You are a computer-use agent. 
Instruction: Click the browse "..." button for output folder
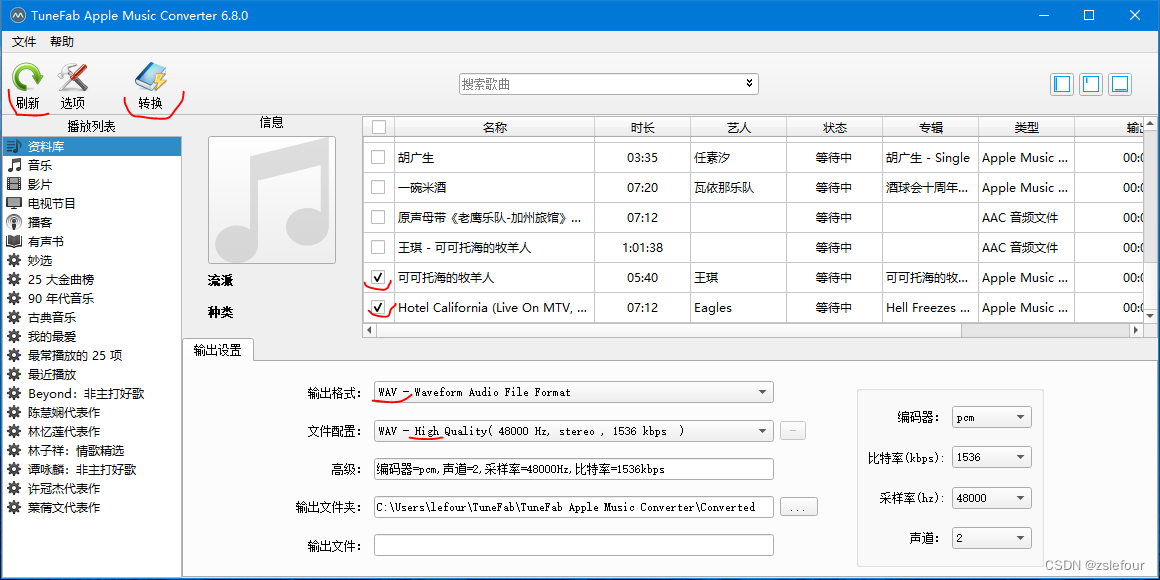point(798,507)
